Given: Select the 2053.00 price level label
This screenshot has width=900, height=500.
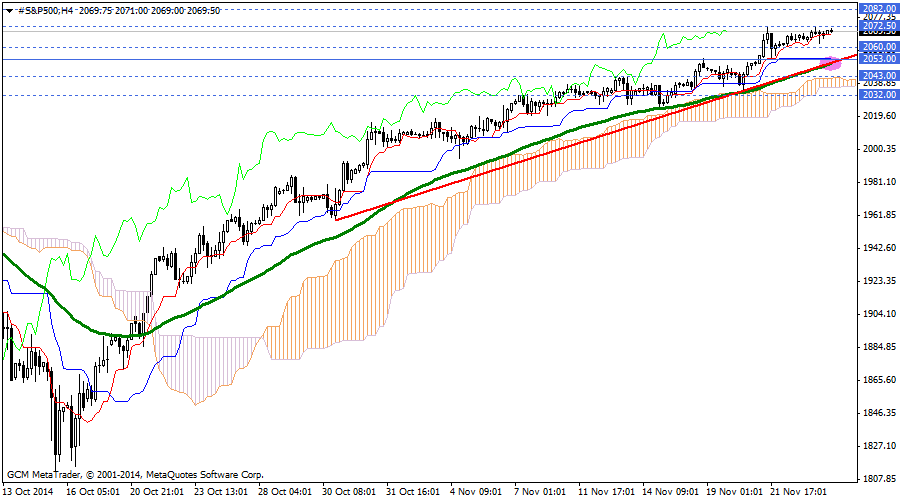Looking at the screenshot, I should 879,59.
